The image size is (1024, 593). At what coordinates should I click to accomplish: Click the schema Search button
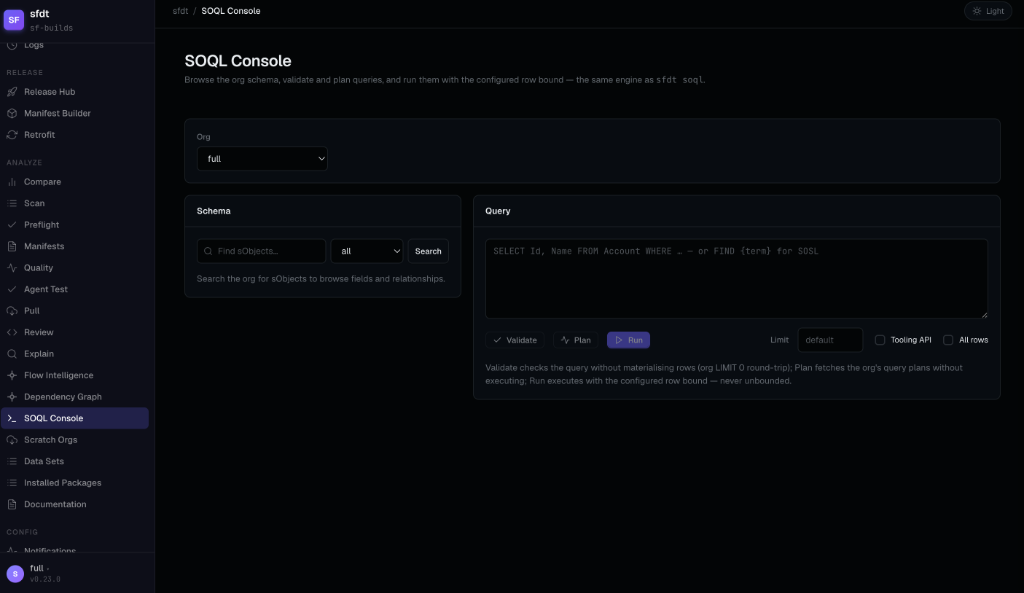pyautogui.click(x=428, y=251)
